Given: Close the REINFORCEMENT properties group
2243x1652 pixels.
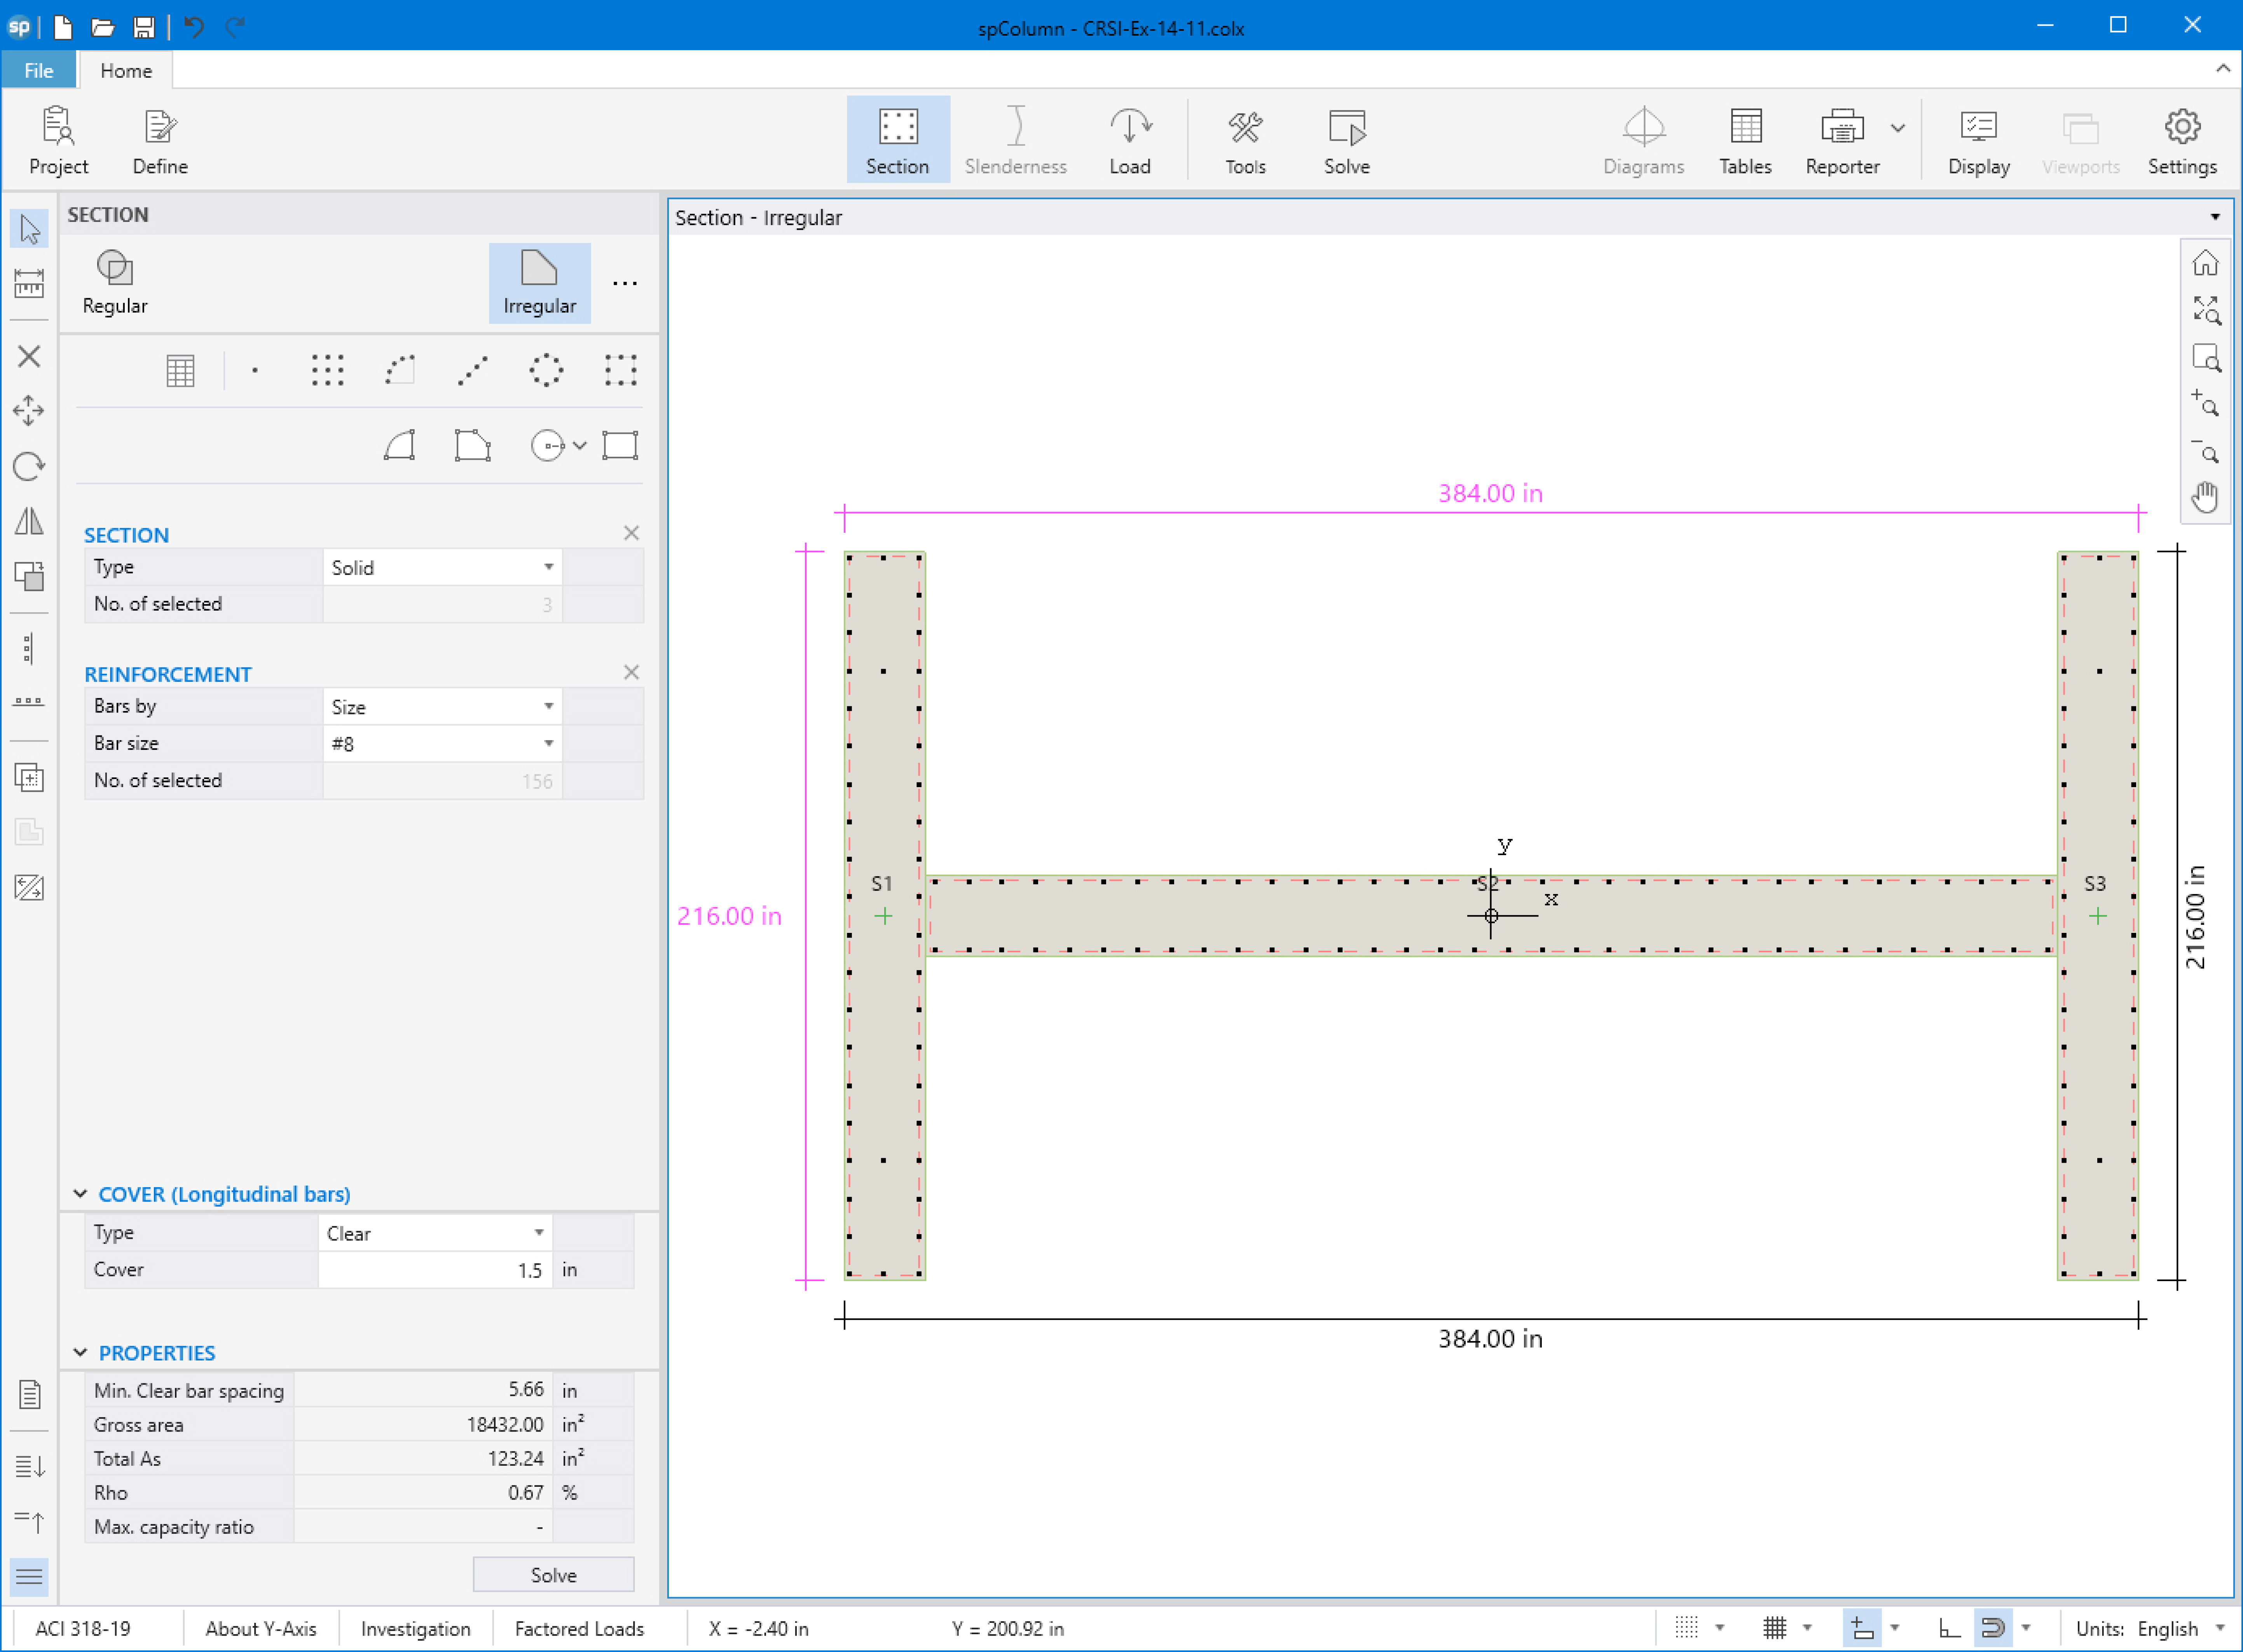Looking at the screenshot, I should click(631, 672).
